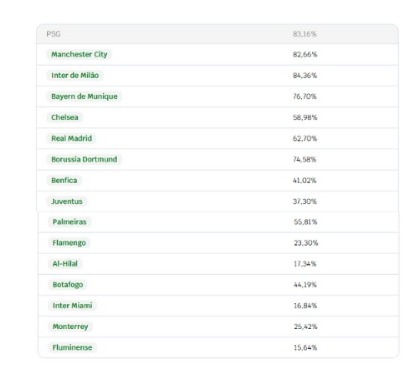Open the Palmeiras team link
The height and width of the screenshot is (385, 411).
pyautogui.click(x=69, y=222)
